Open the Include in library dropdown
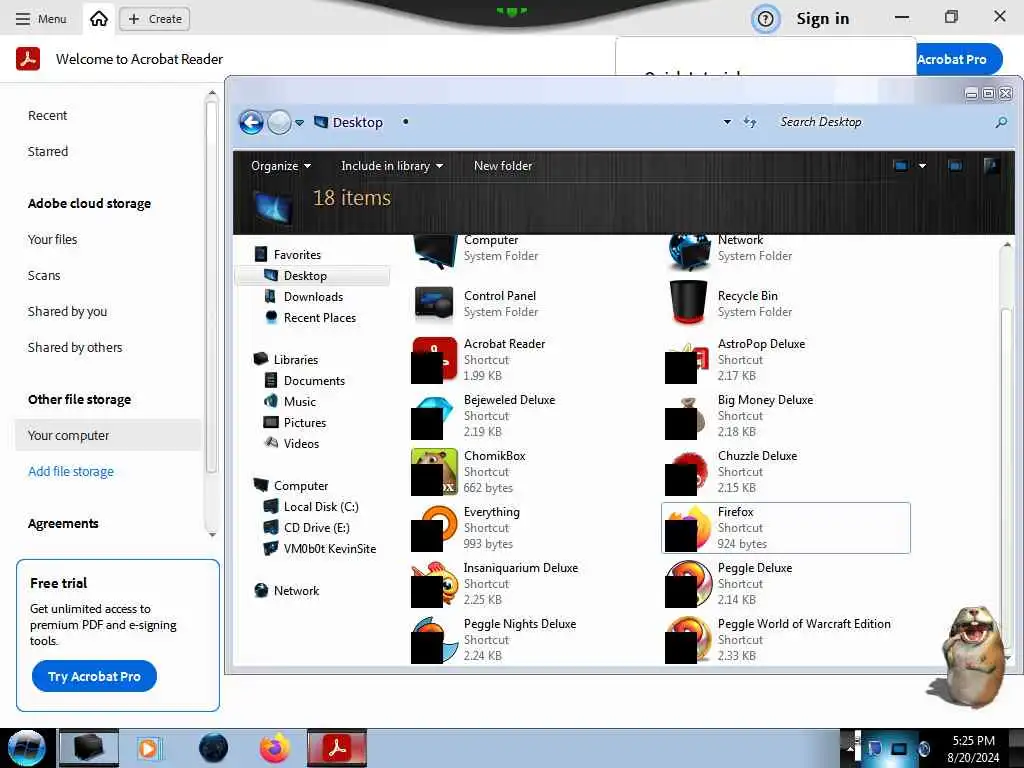1024x768 pixels. pos(392,166)
